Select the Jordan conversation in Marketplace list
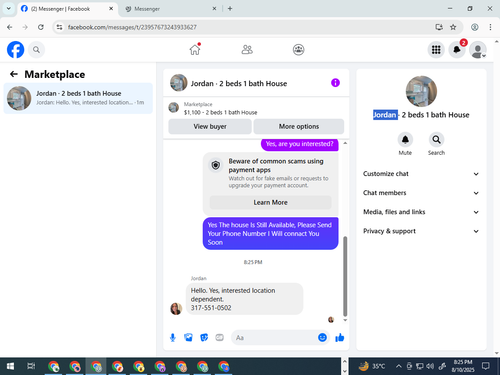 (x=78, y=98)
